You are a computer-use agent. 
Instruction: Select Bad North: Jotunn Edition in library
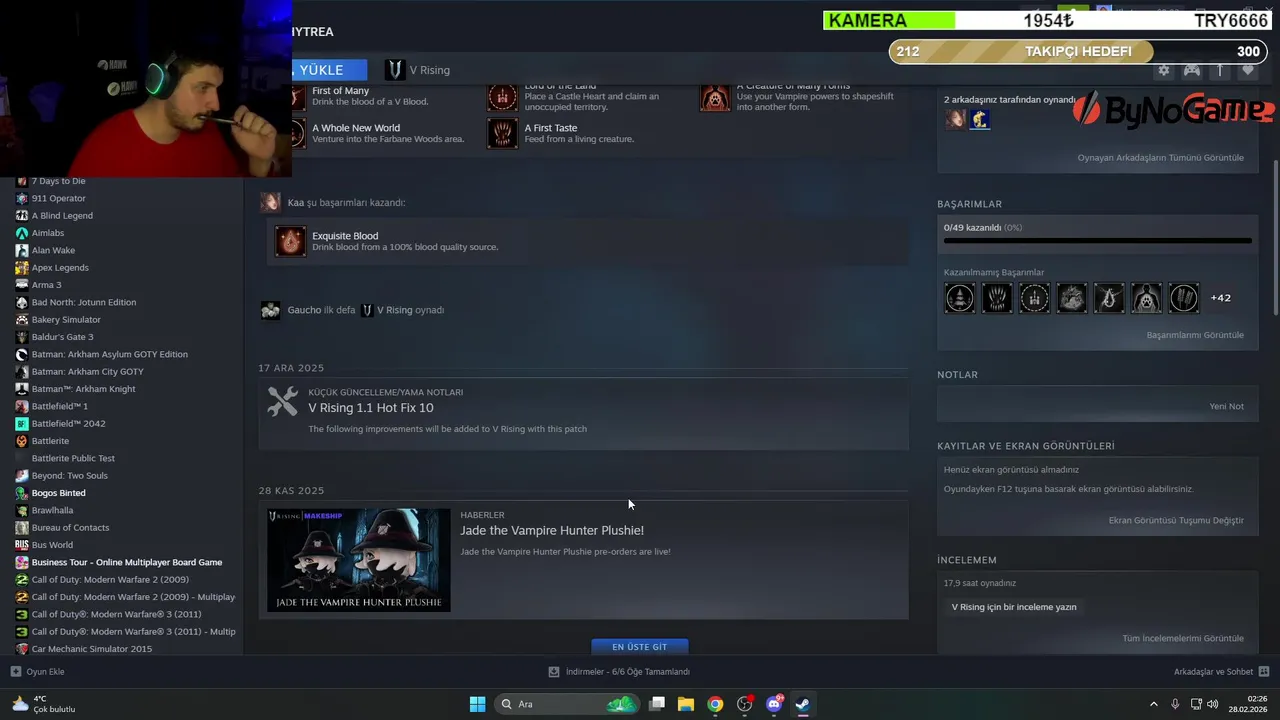(x=84, y=302)
